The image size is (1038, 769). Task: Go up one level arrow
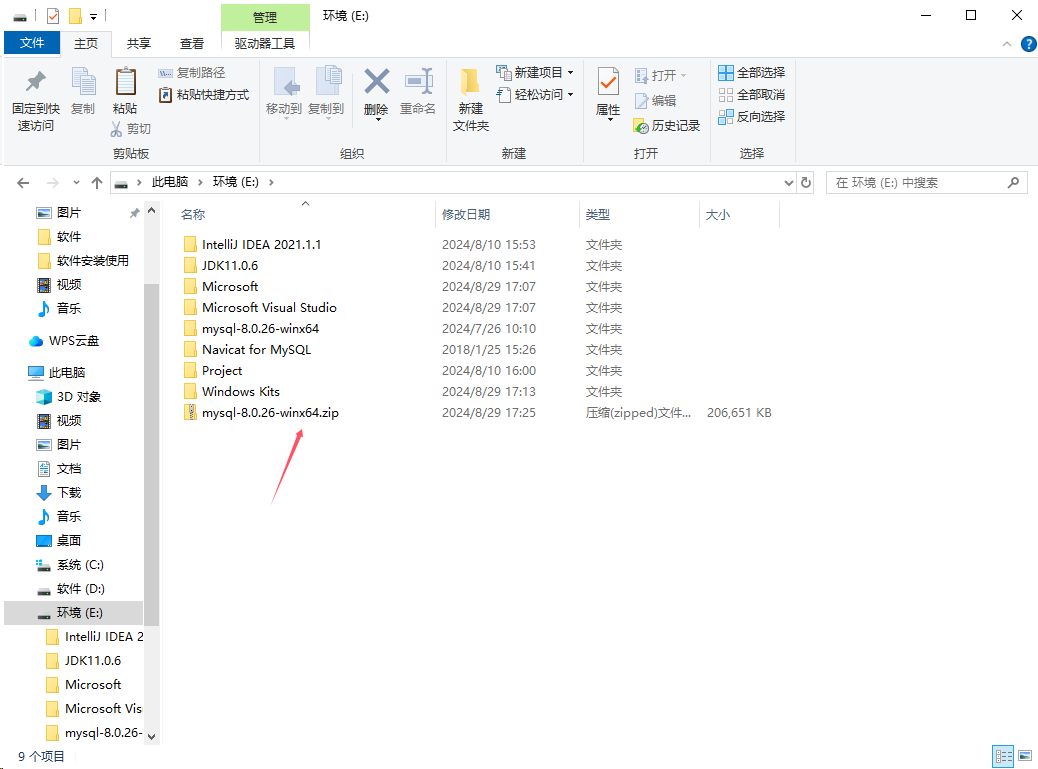pyautogui.click(x=97, y=183)
